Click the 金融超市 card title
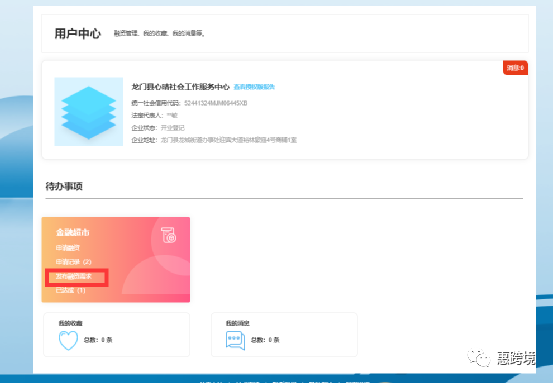 tap(73, 232)
